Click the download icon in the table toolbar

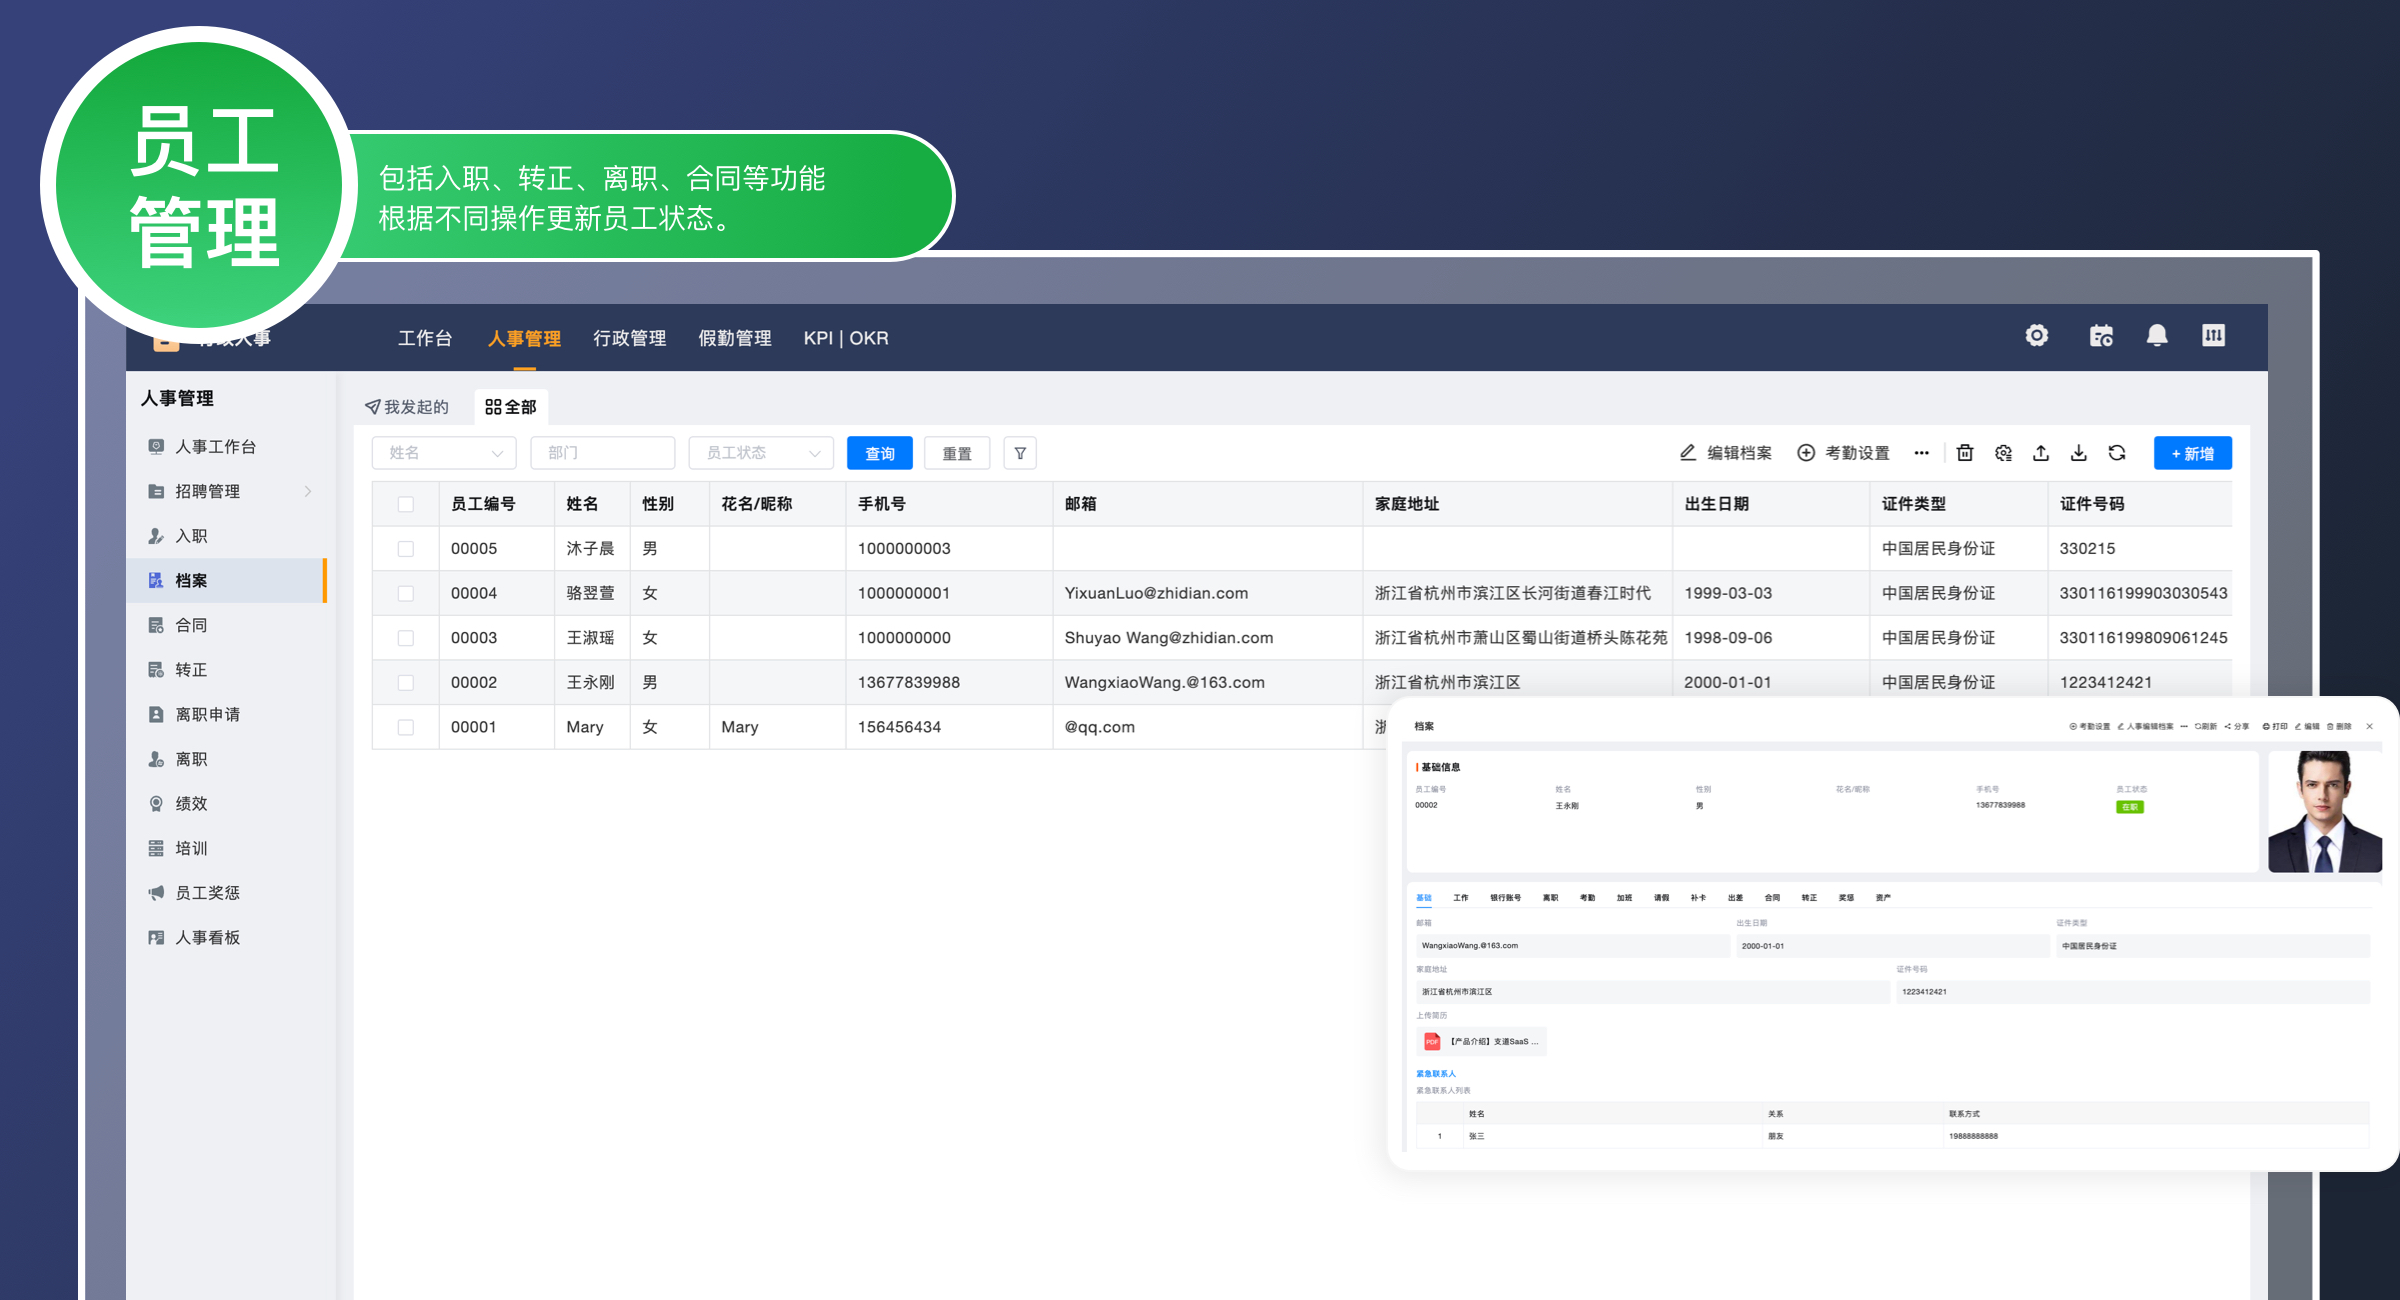pos(2079,453)
